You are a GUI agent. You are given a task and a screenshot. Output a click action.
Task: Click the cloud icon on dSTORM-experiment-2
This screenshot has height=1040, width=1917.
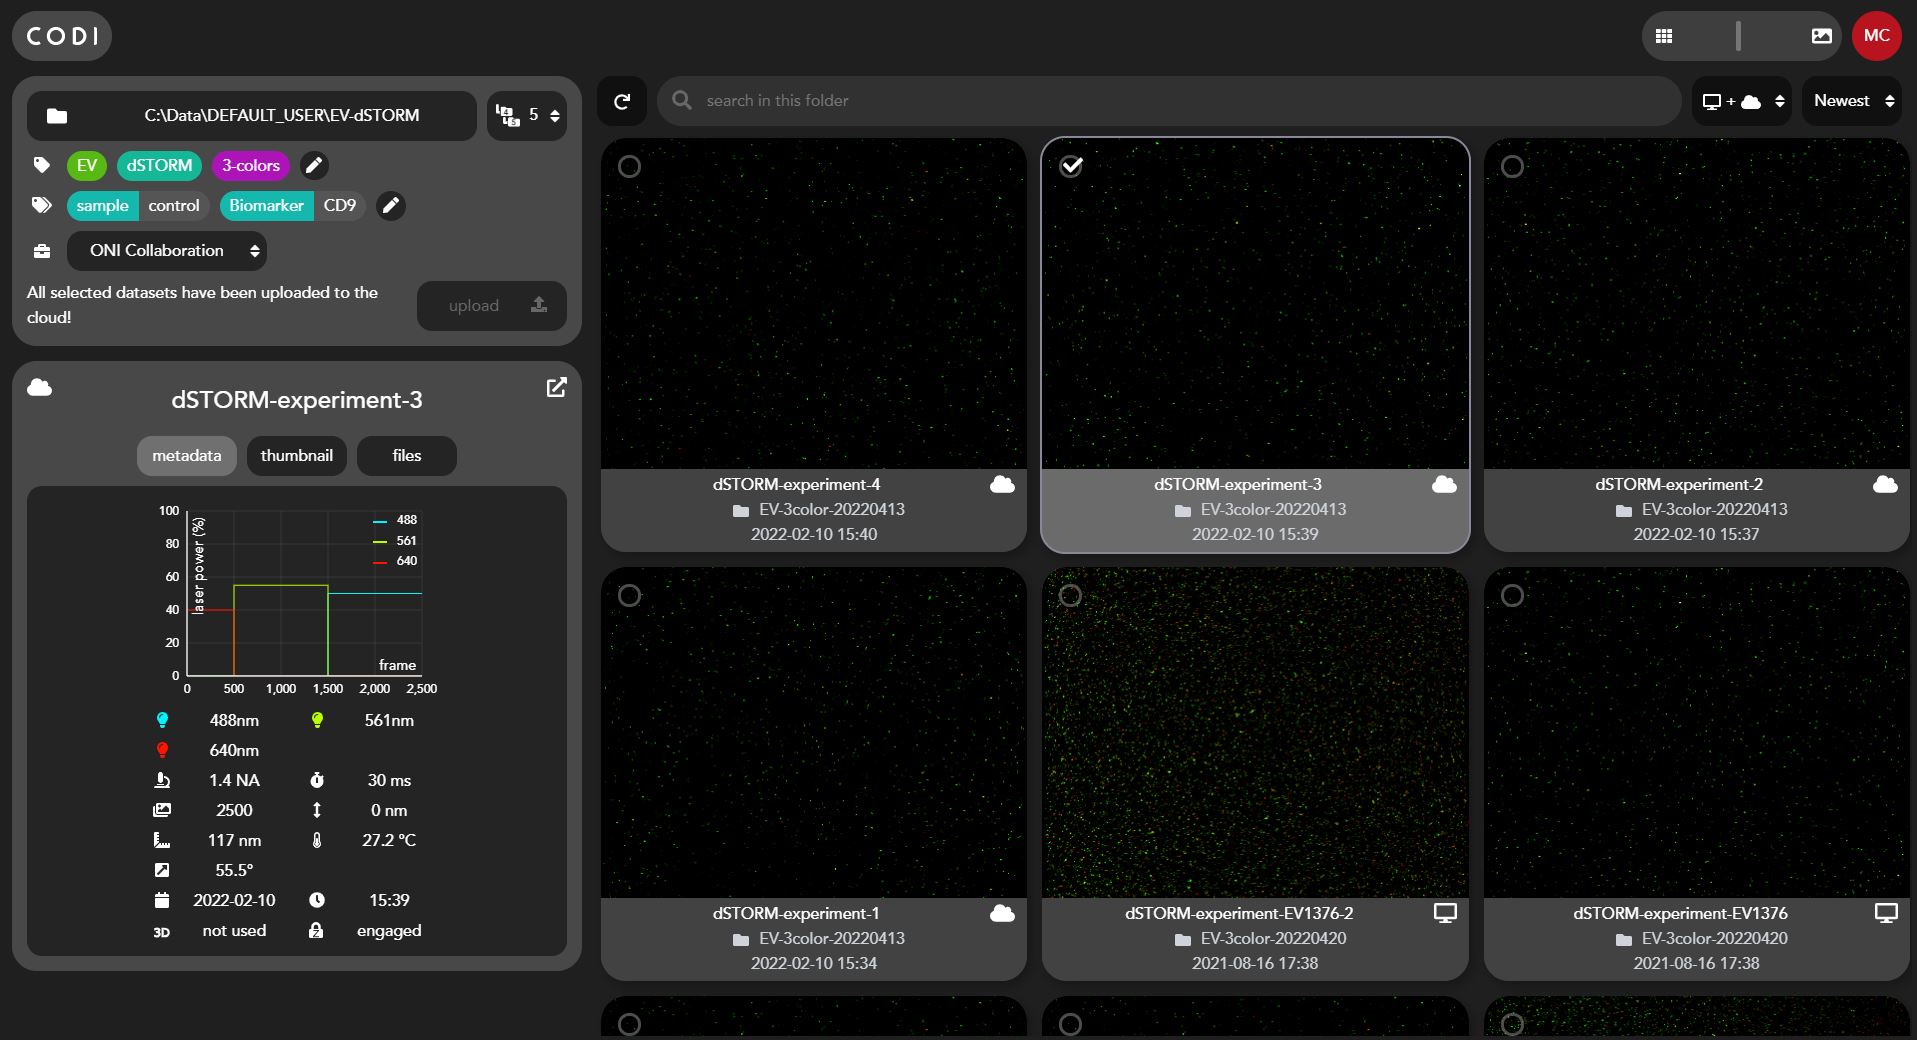coord(1885,485)
